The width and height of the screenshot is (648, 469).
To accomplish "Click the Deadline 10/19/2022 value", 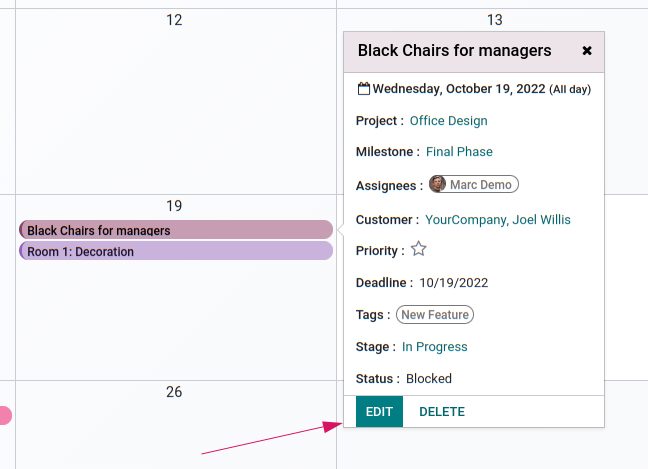I will pyautogui.click(x=453, y=283).
